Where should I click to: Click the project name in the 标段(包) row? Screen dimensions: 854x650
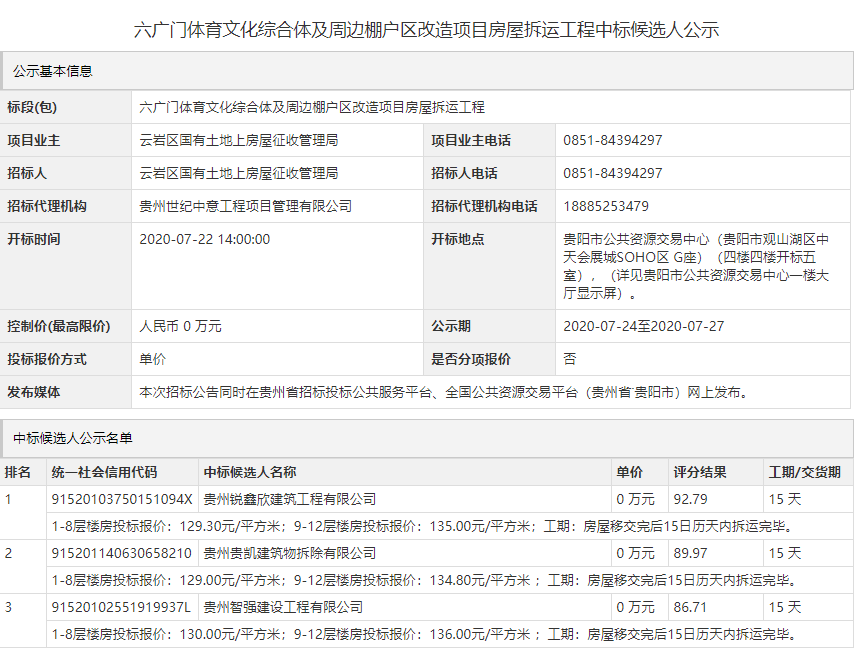tap(312, 107)
